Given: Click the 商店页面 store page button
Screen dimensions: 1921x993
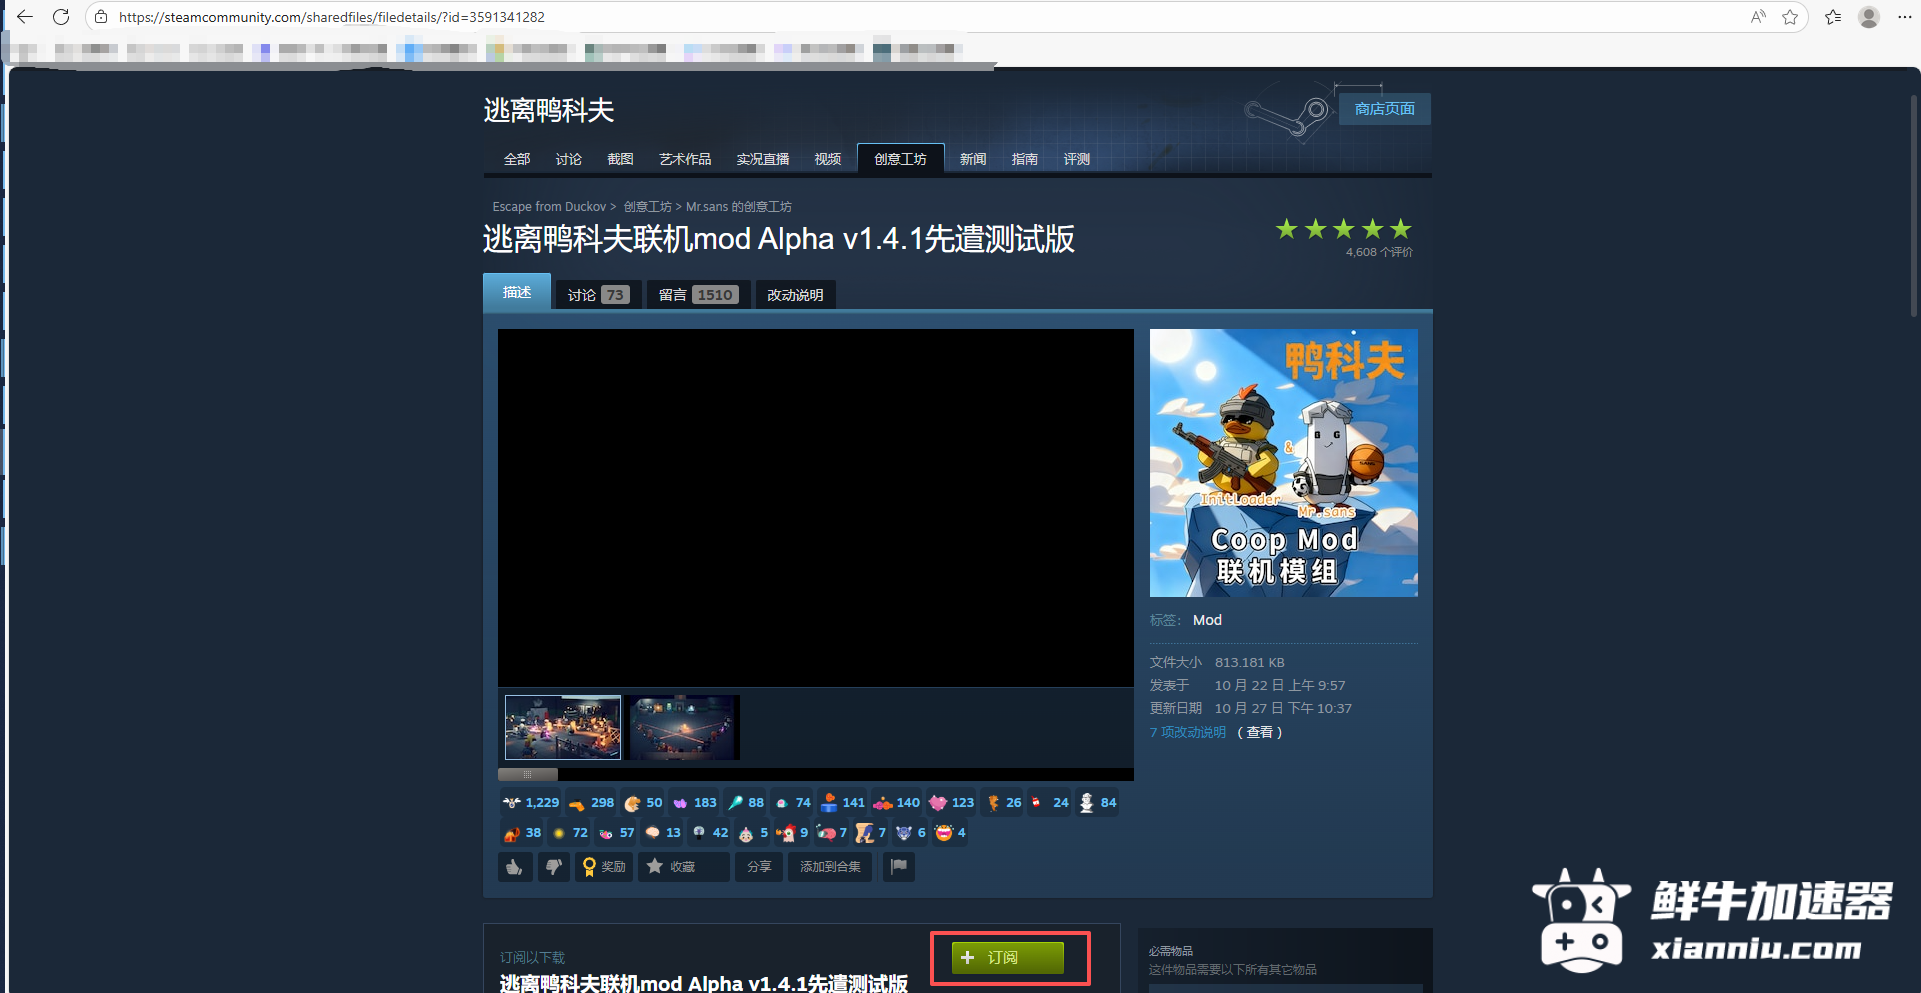Looking at the screenshot, I should coord(1384,109).
